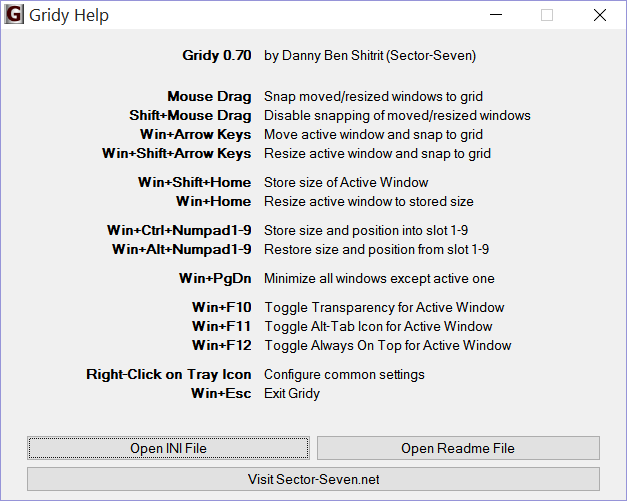The height and width of the screenshot is (501, 627).
Task: Click 'Toggle Always On Top for Active Window'
Action: coord(388,346)
